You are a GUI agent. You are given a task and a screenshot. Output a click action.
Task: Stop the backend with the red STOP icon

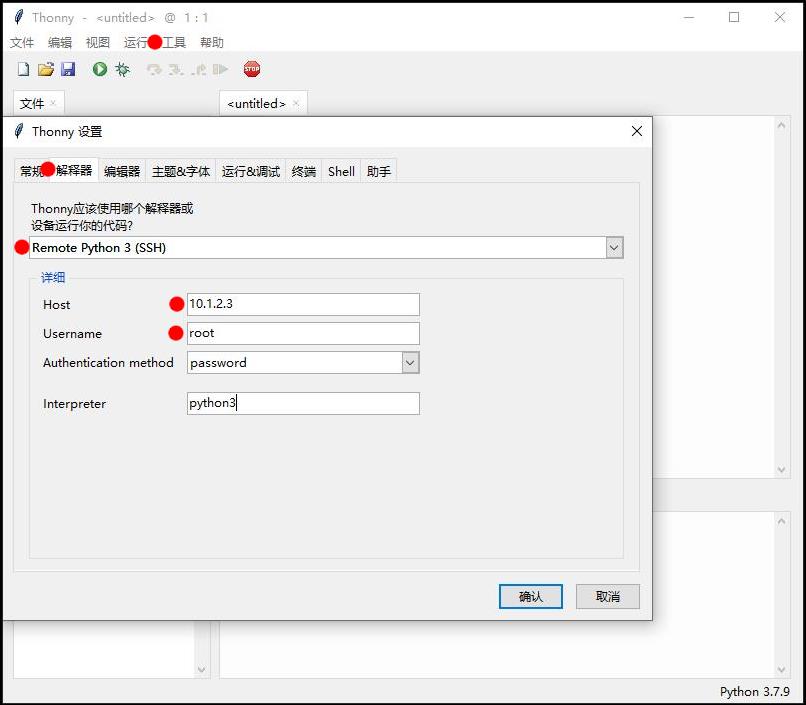pos(252,69)
